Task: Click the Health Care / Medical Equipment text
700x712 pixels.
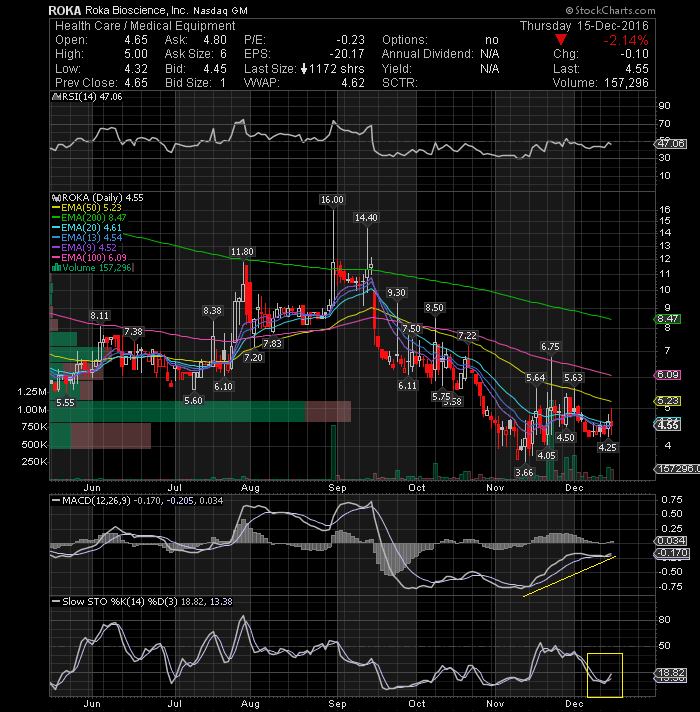Action: pyautogui.click(x=145, y=26)
